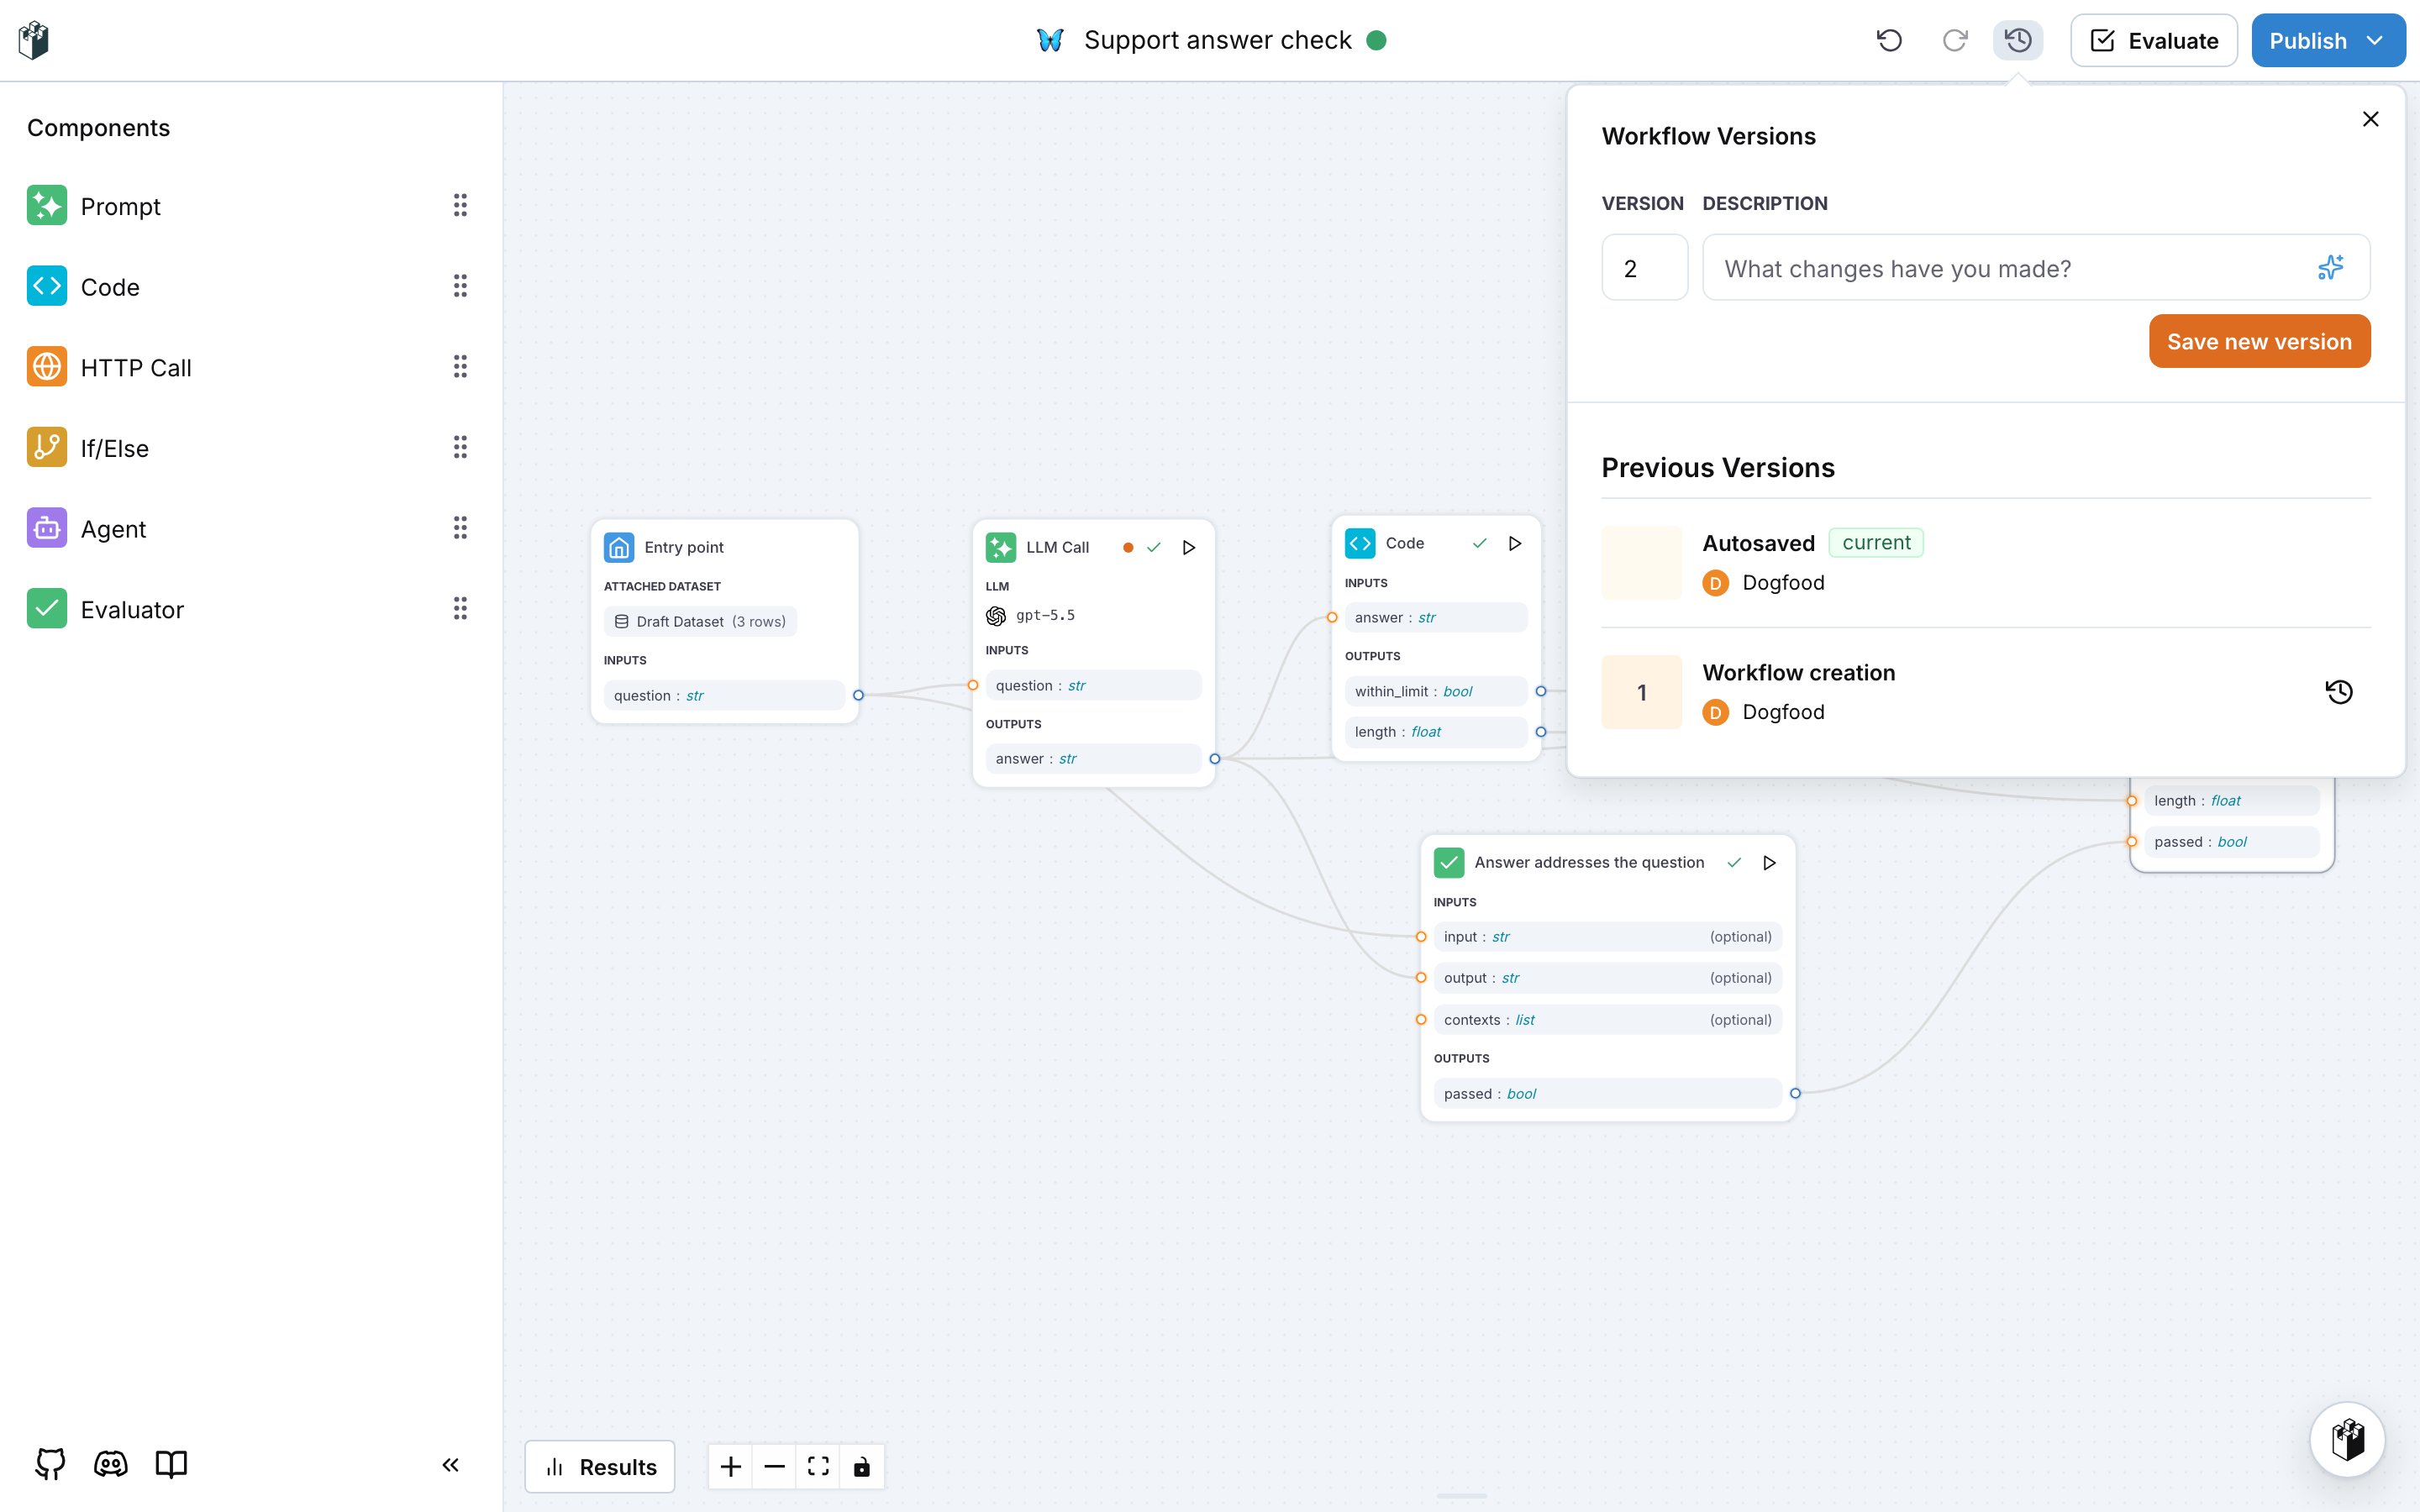Click the evaluator passed bool output row

coord(1608,1094)
